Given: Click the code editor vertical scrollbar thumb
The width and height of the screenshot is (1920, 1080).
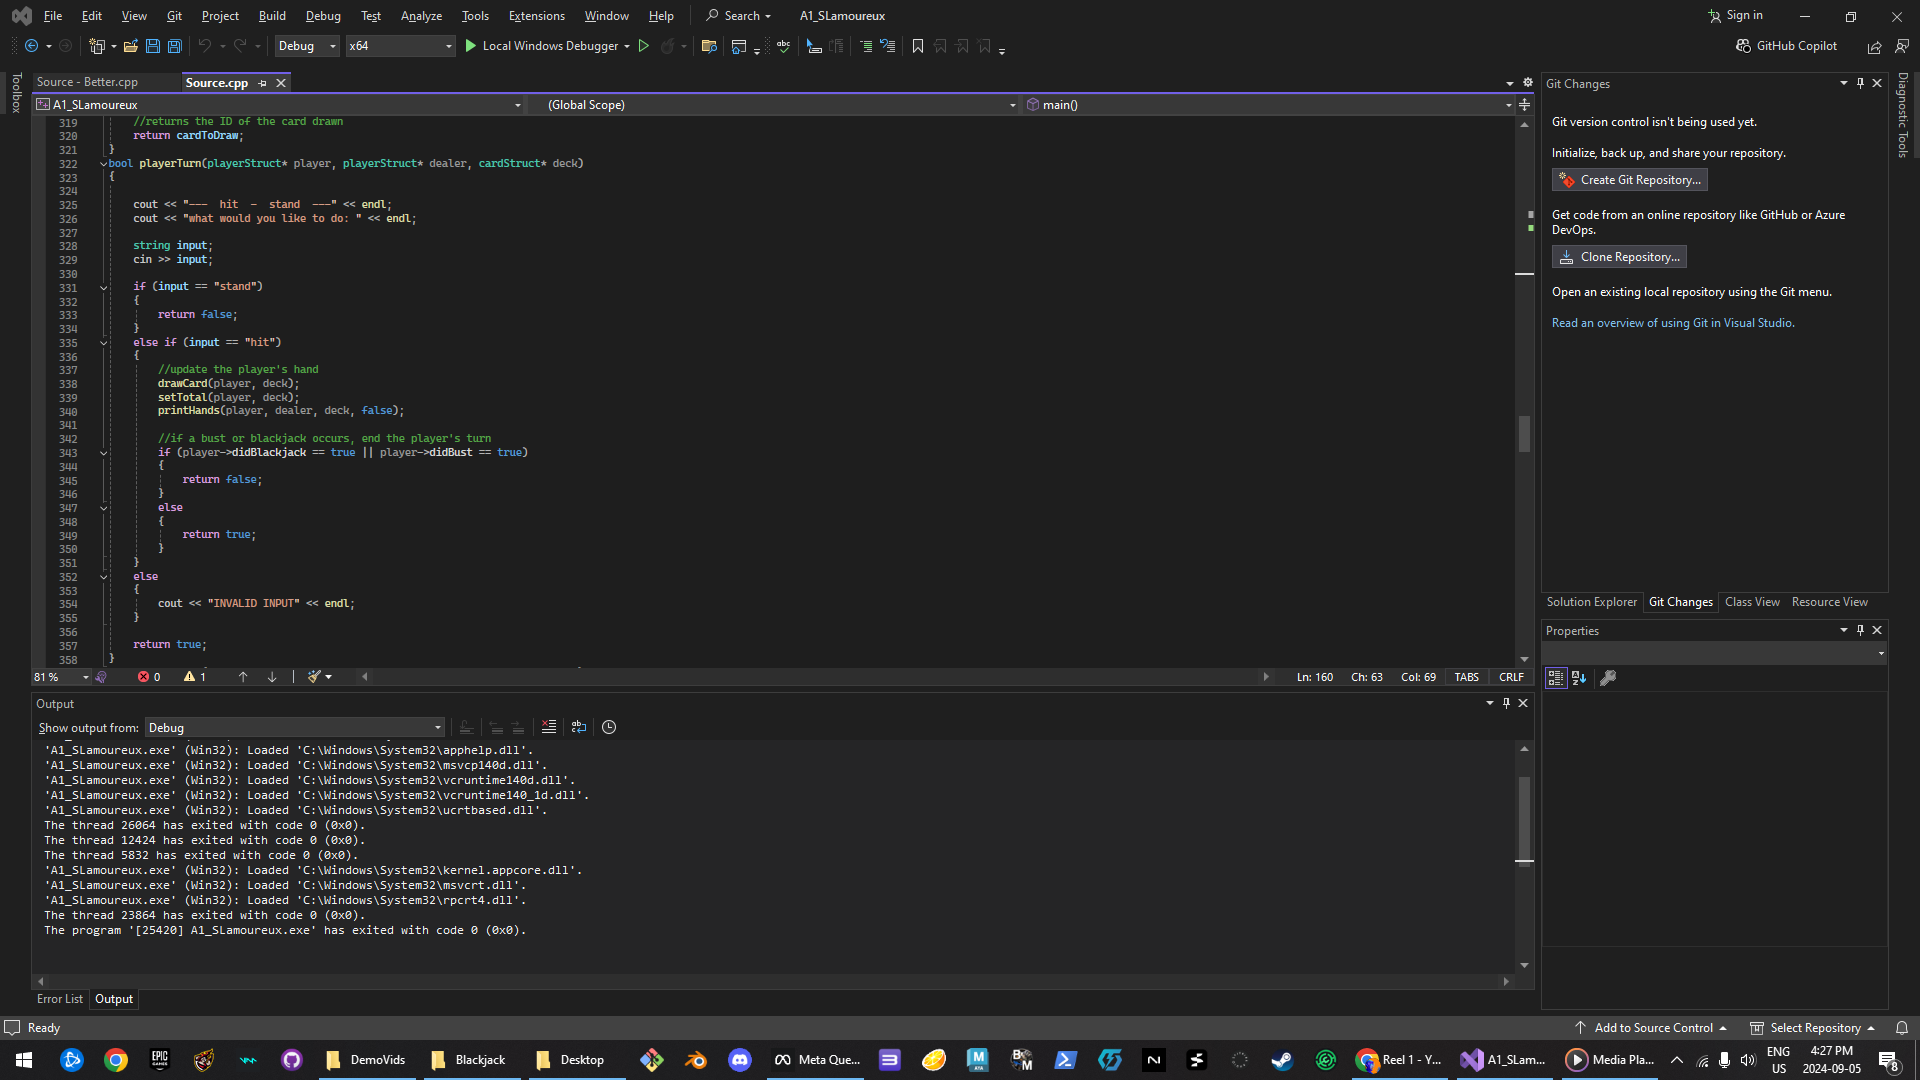Looking at the screenshot, I should tap(1524, 433).
